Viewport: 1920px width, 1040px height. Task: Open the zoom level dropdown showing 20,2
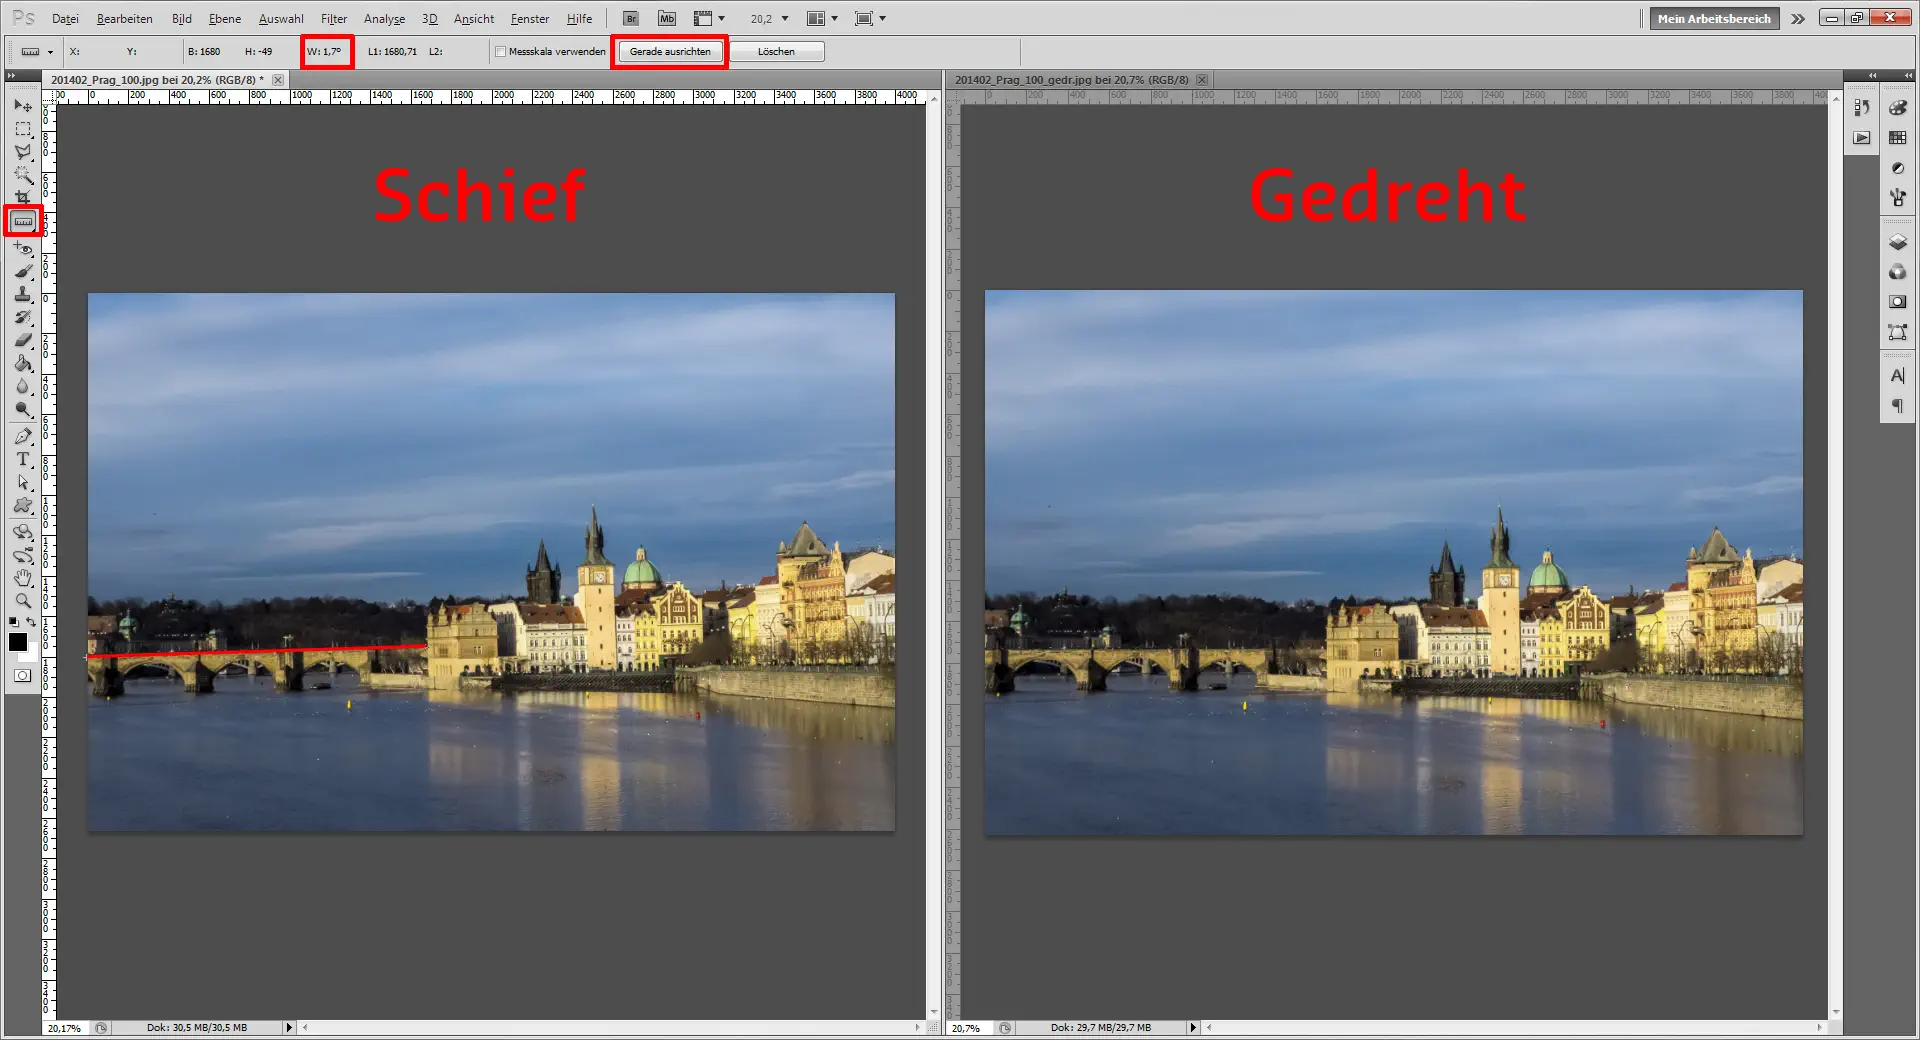pyautogui.click(x=785, y=18)
